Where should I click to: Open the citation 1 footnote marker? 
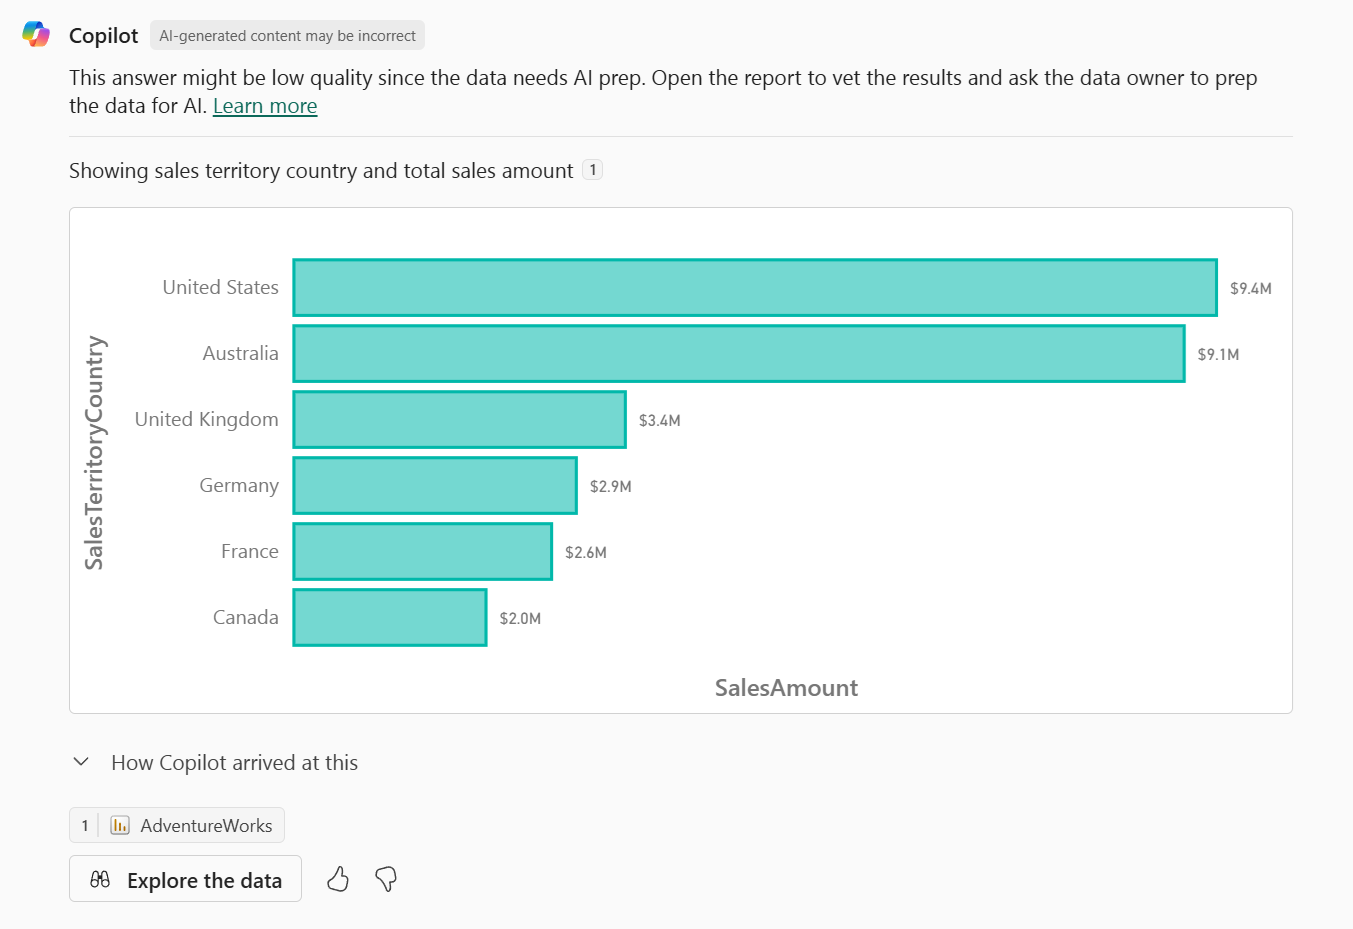click(593, 170)
